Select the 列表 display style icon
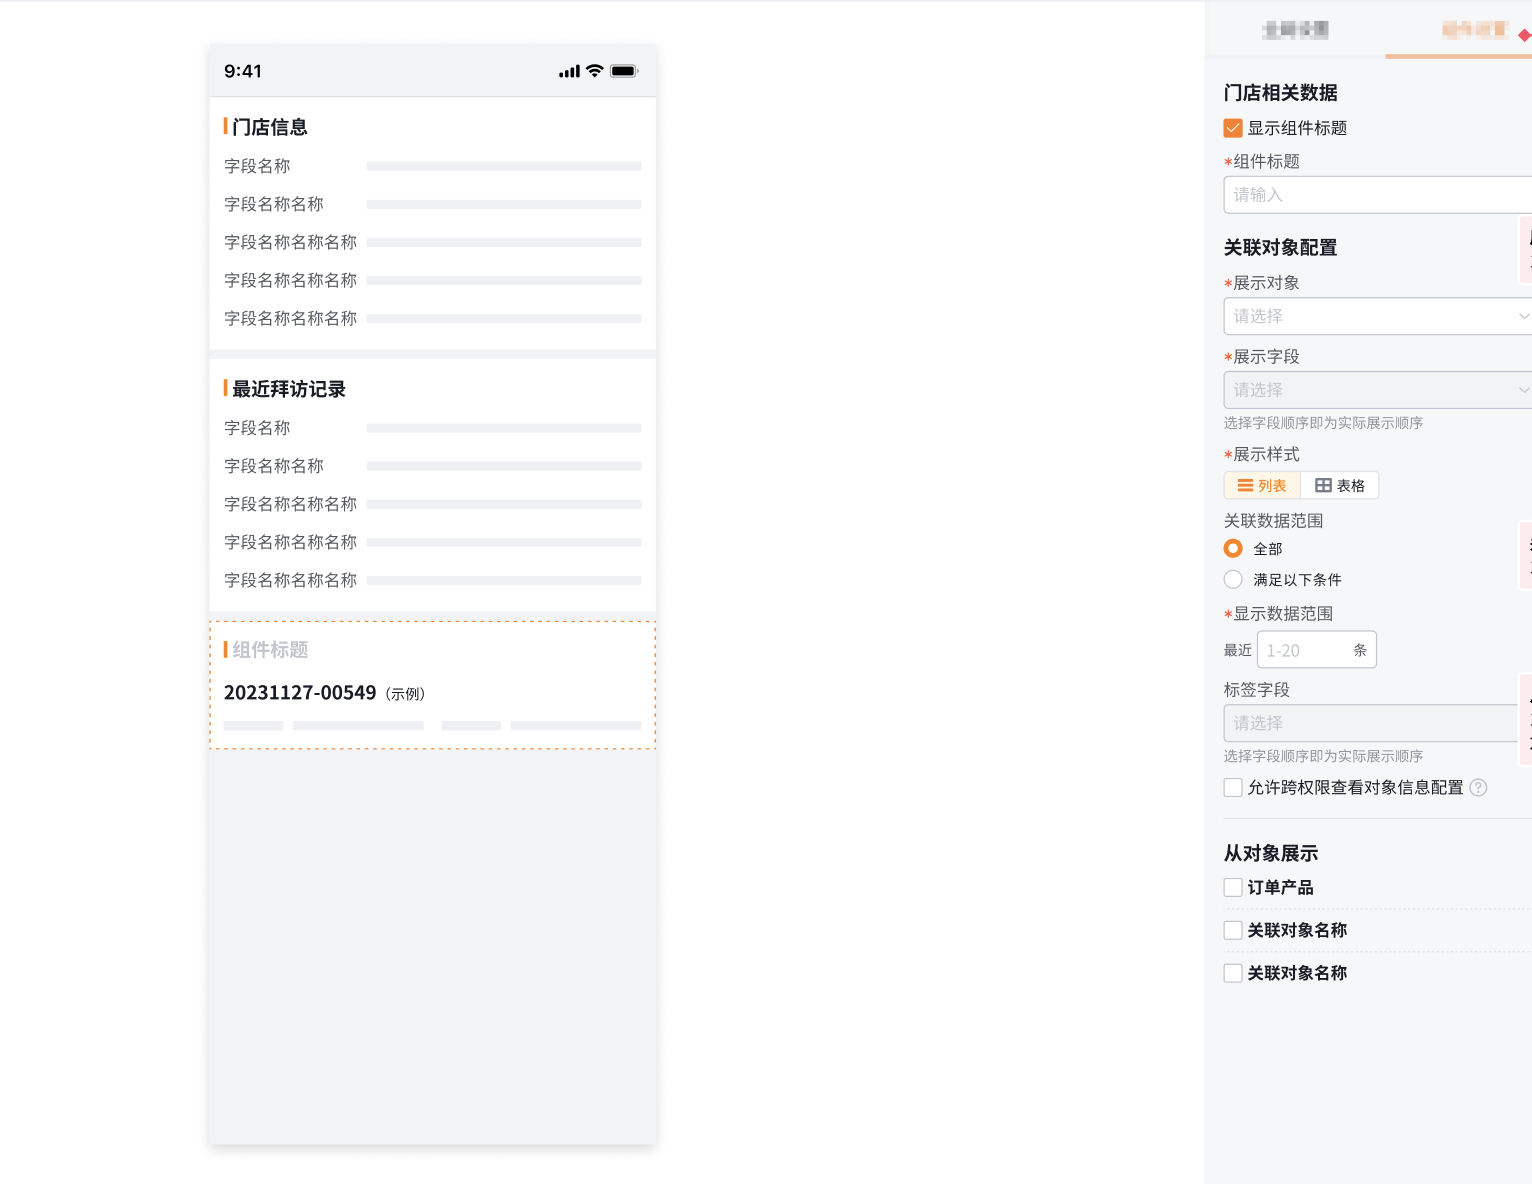 point(1261,485)
